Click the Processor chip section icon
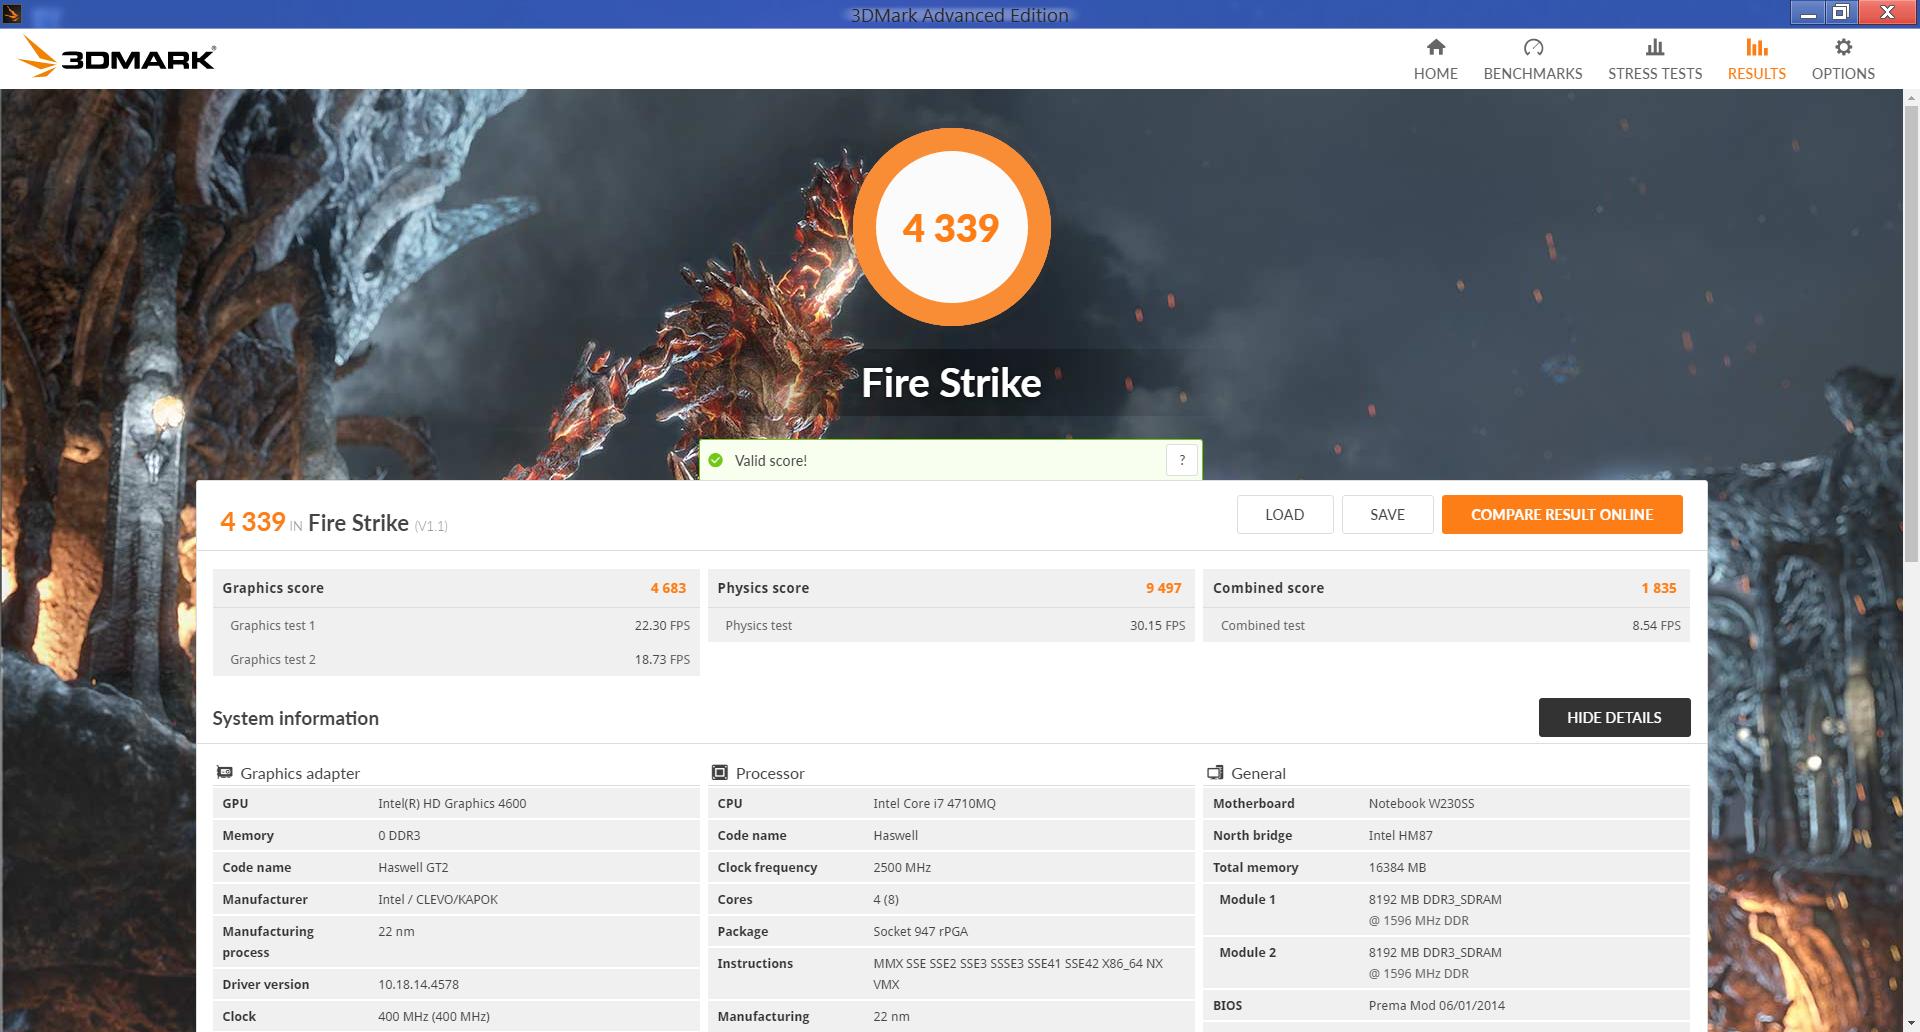 pyautogui.click(x=719, y=773)
